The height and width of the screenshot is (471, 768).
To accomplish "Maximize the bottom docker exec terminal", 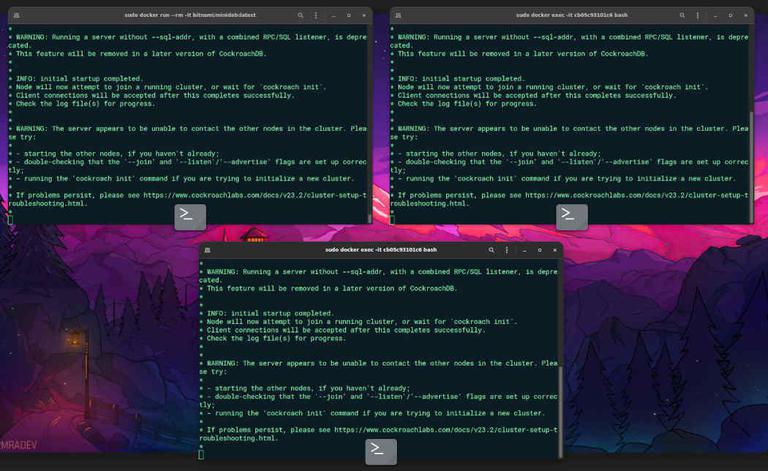I will [x=540, y=250].
